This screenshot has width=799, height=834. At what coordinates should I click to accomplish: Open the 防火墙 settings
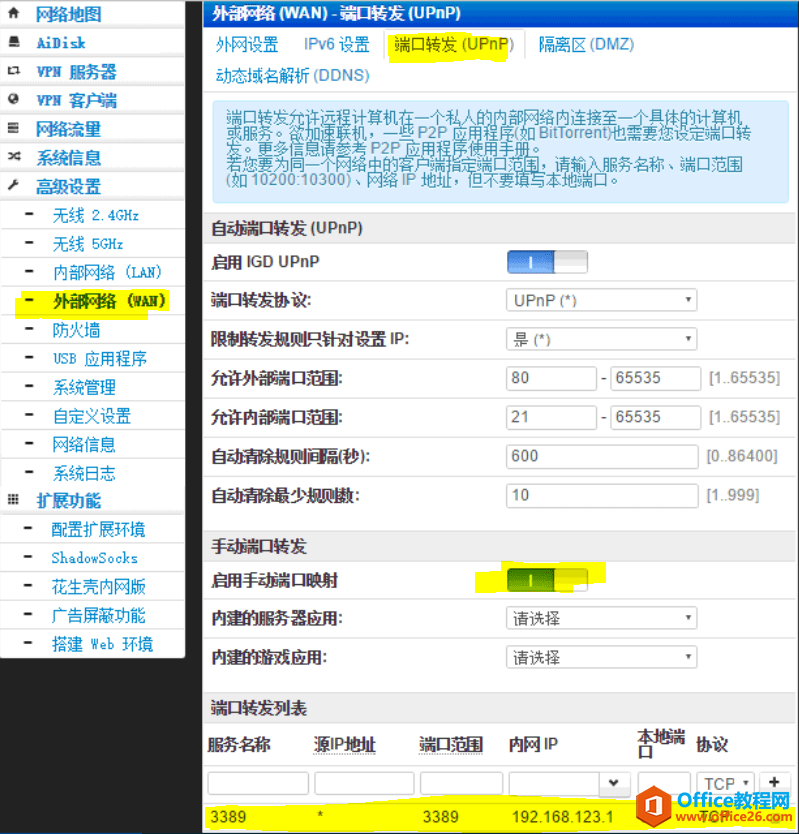[76, 330]
